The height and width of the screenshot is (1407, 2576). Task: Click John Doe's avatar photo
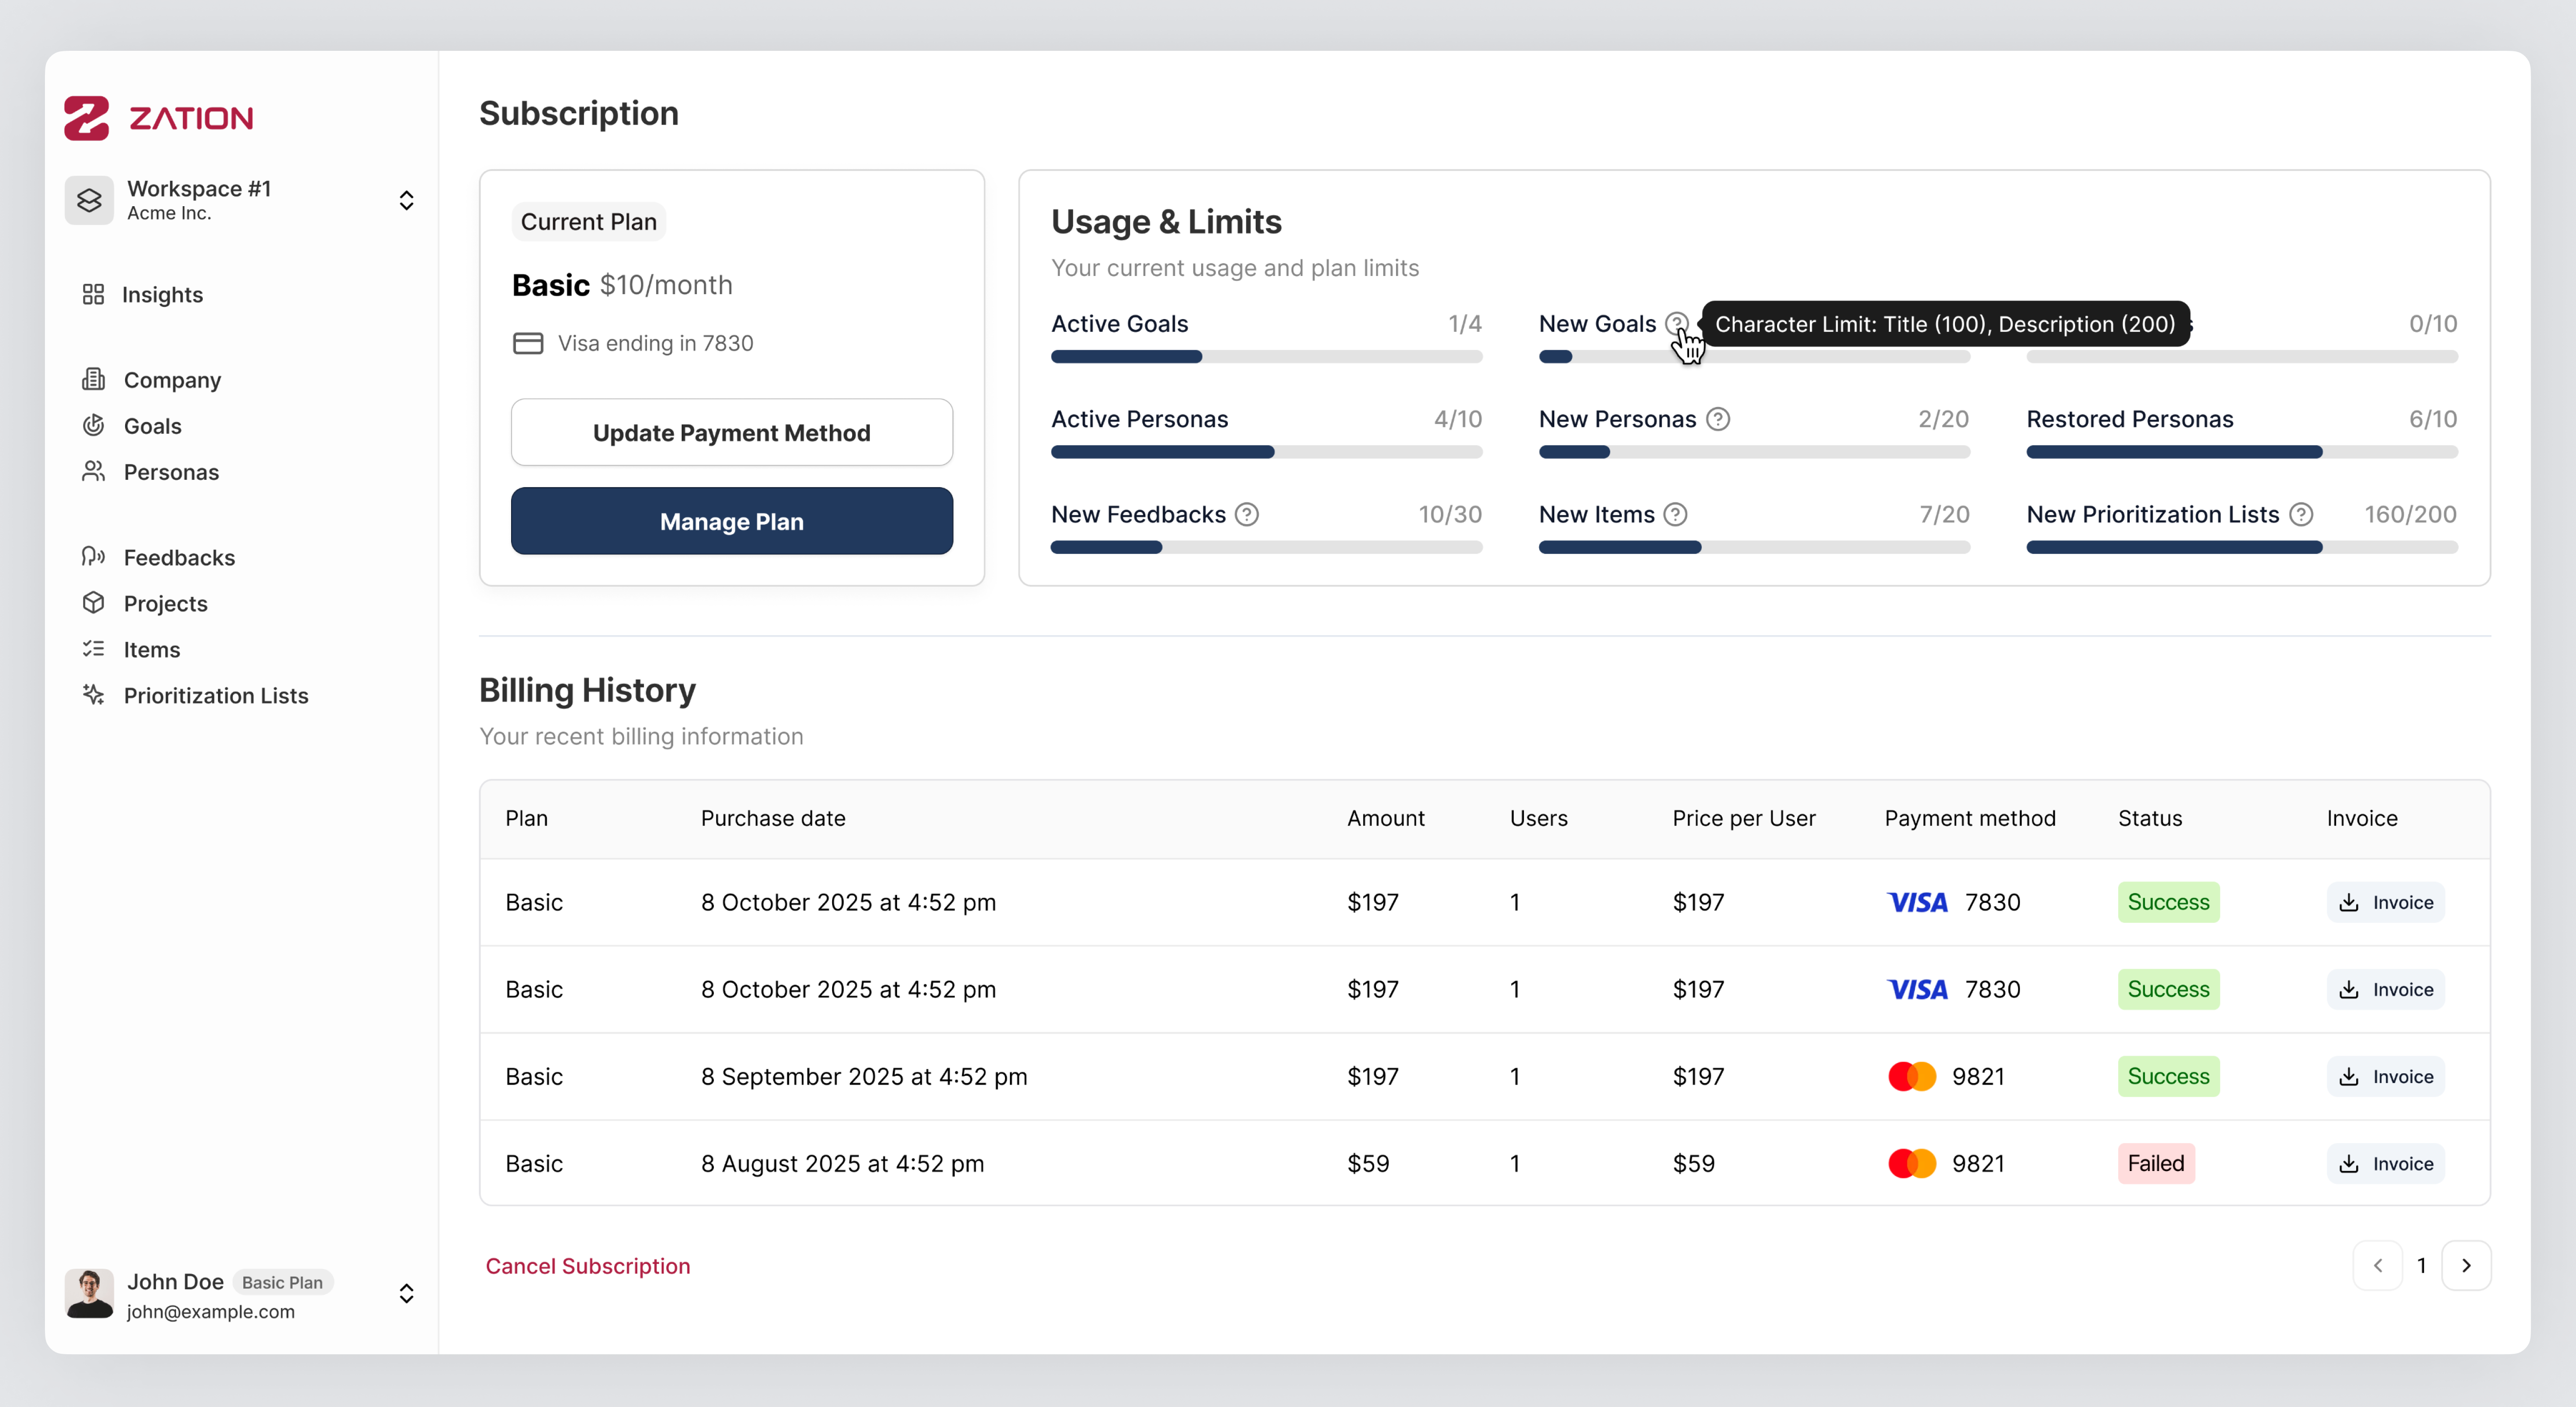click(89, 1294)
